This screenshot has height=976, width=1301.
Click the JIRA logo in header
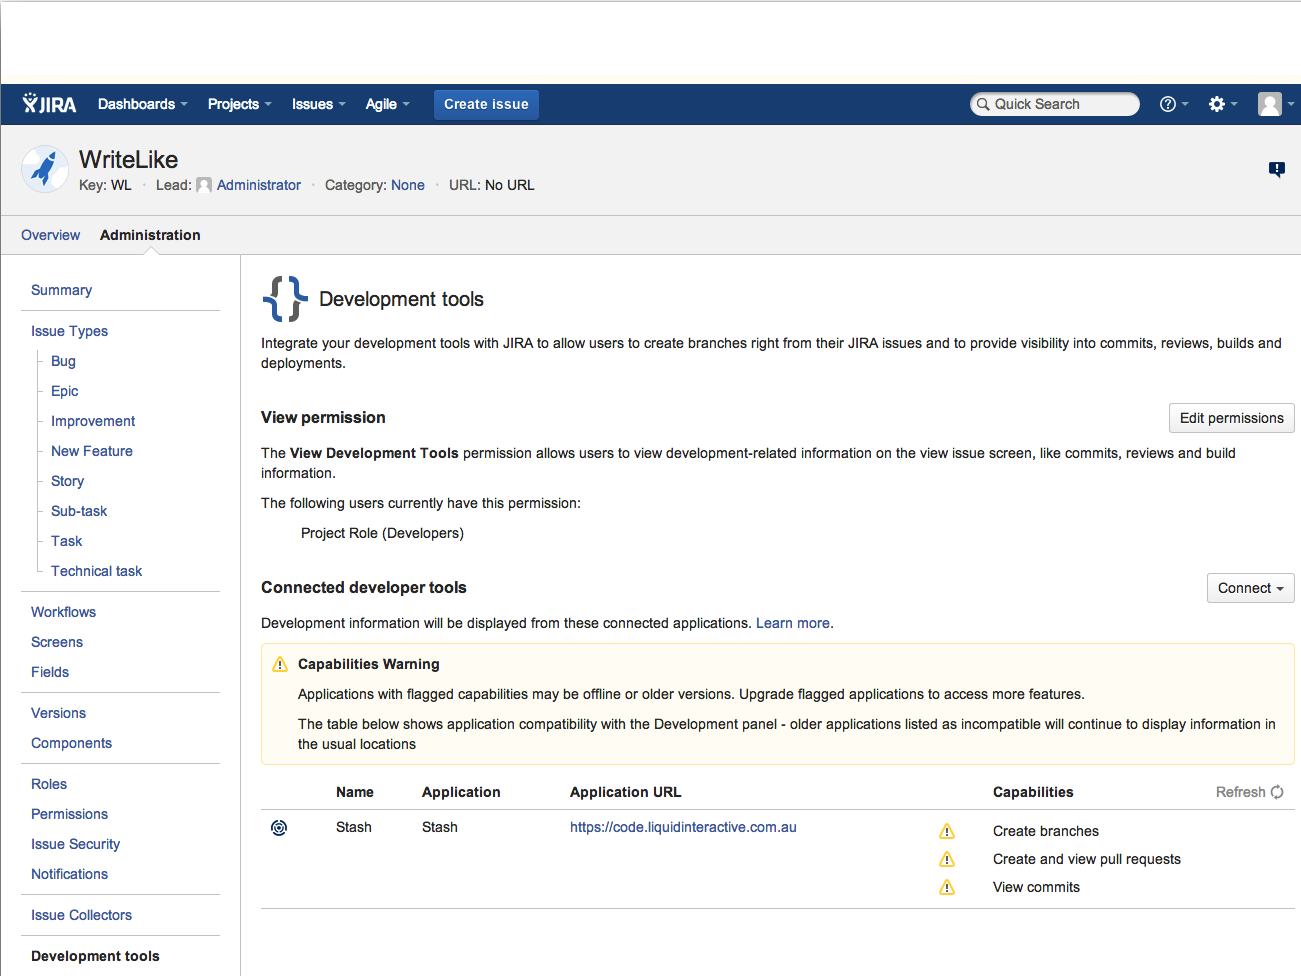point(49,104)
